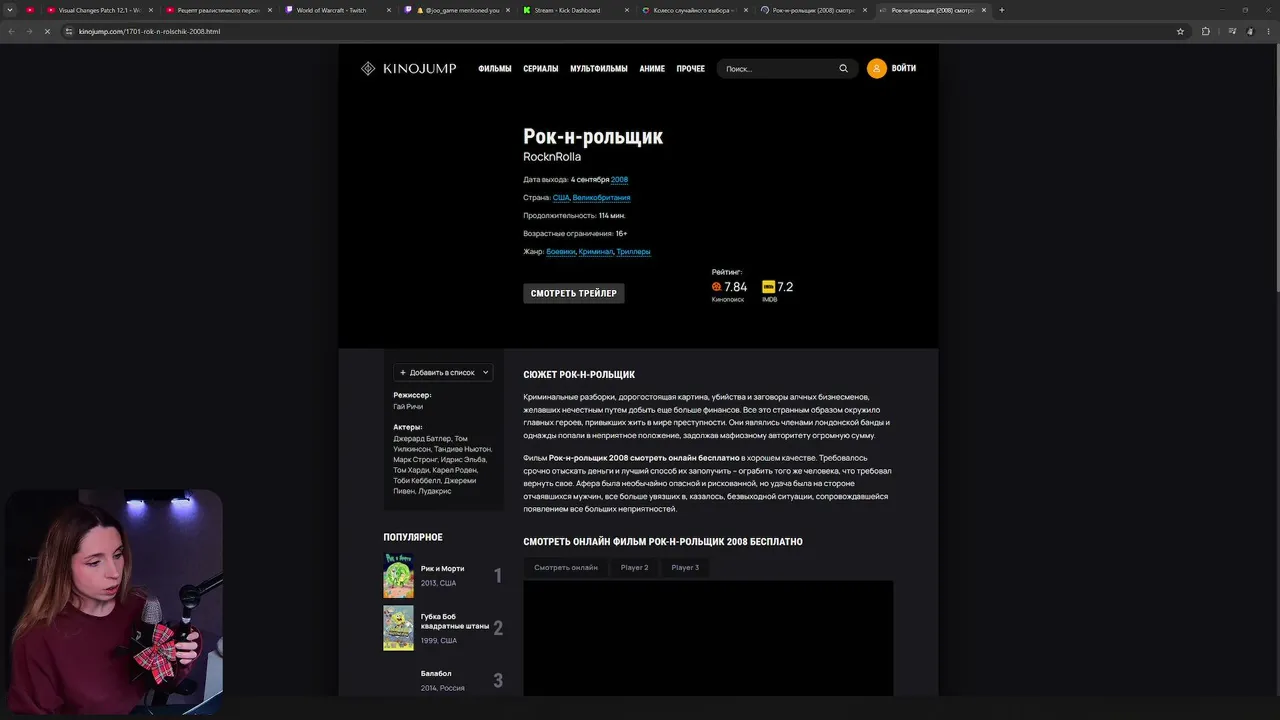View site information icon in address bar

click(x=69, y=31)
